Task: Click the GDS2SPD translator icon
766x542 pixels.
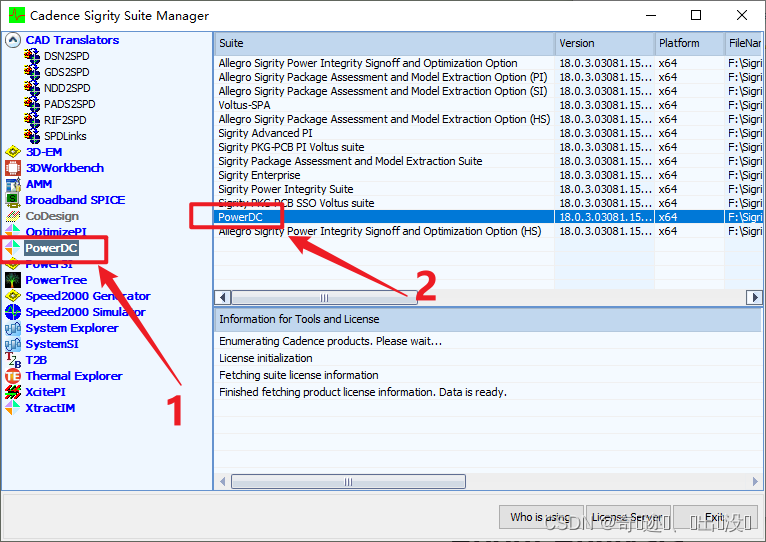Action: click(x=32, y=72)
